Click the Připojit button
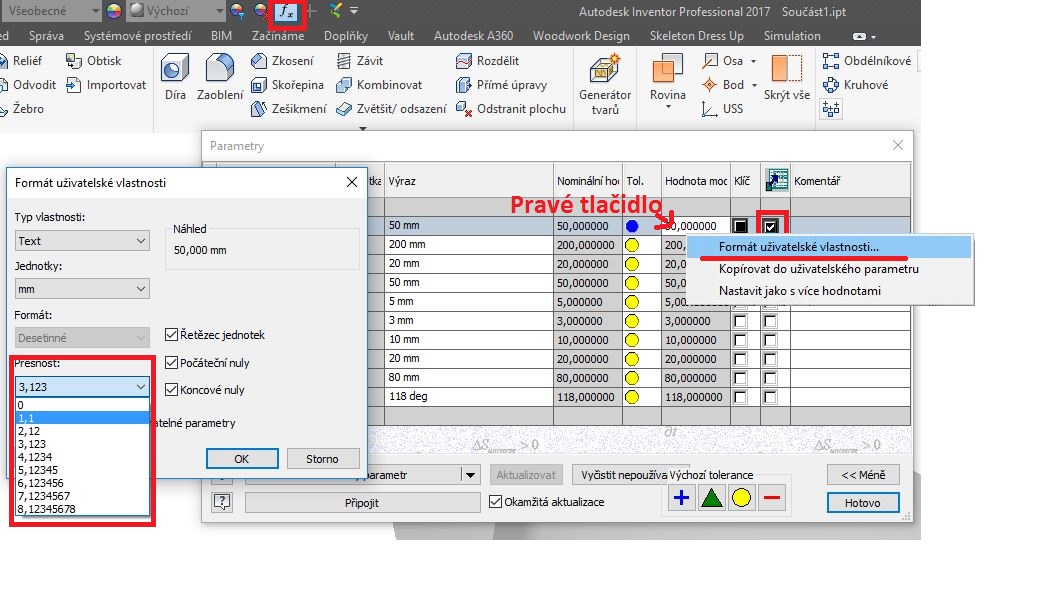1038x598 pixels. [x=362, y=503]
